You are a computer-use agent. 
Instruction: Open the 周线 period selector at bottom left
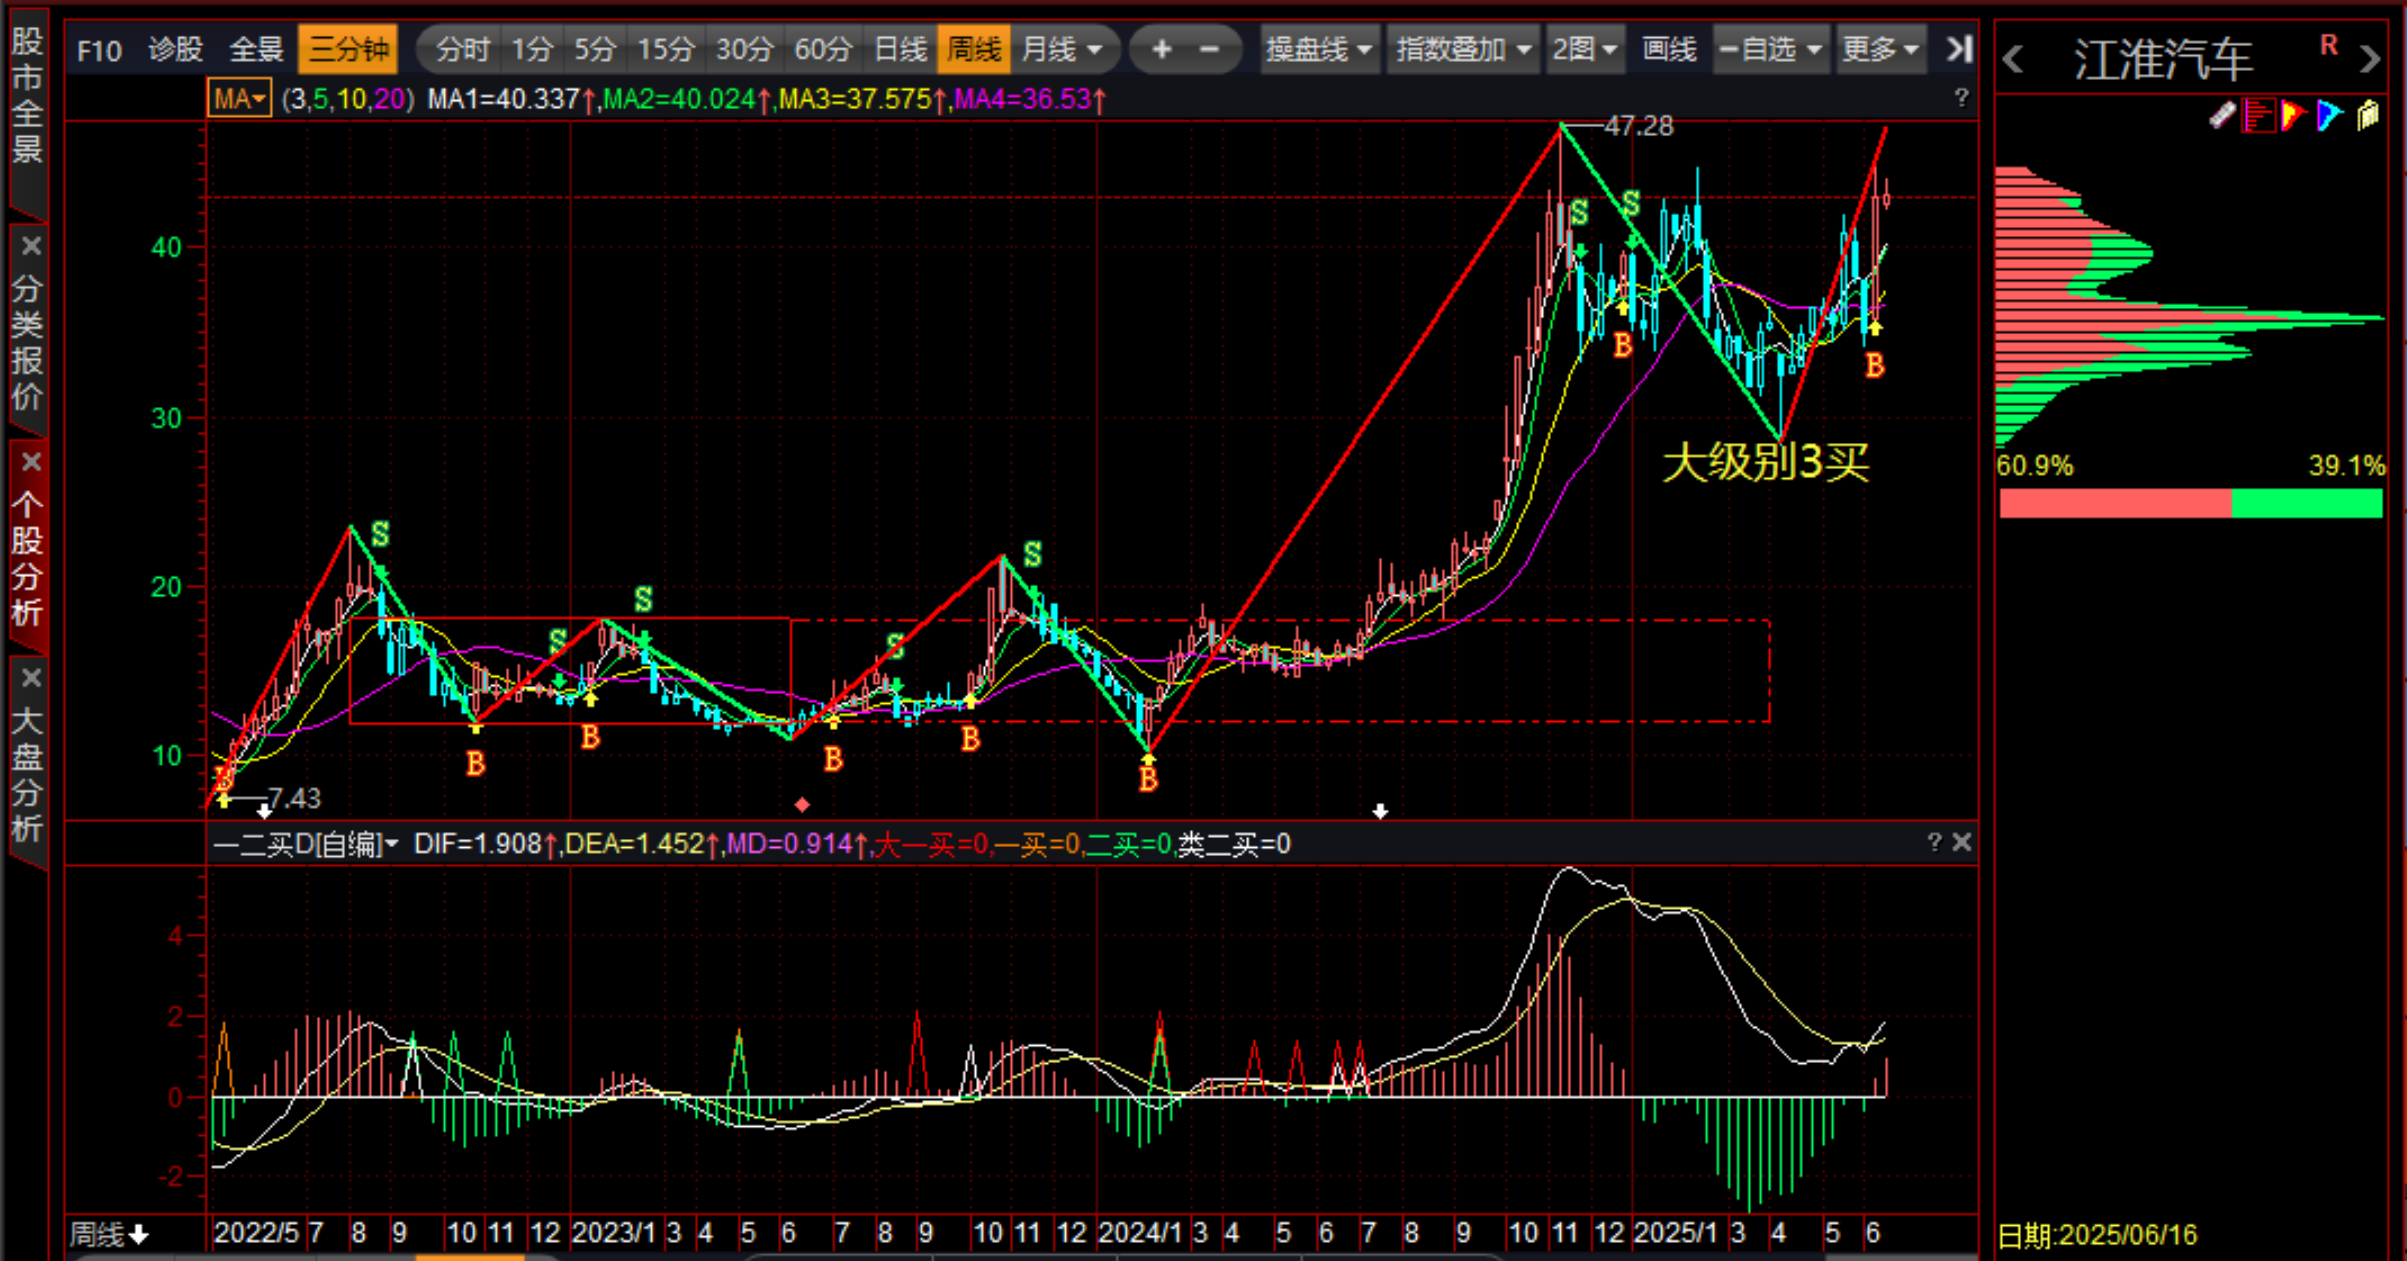[109, 1235]
